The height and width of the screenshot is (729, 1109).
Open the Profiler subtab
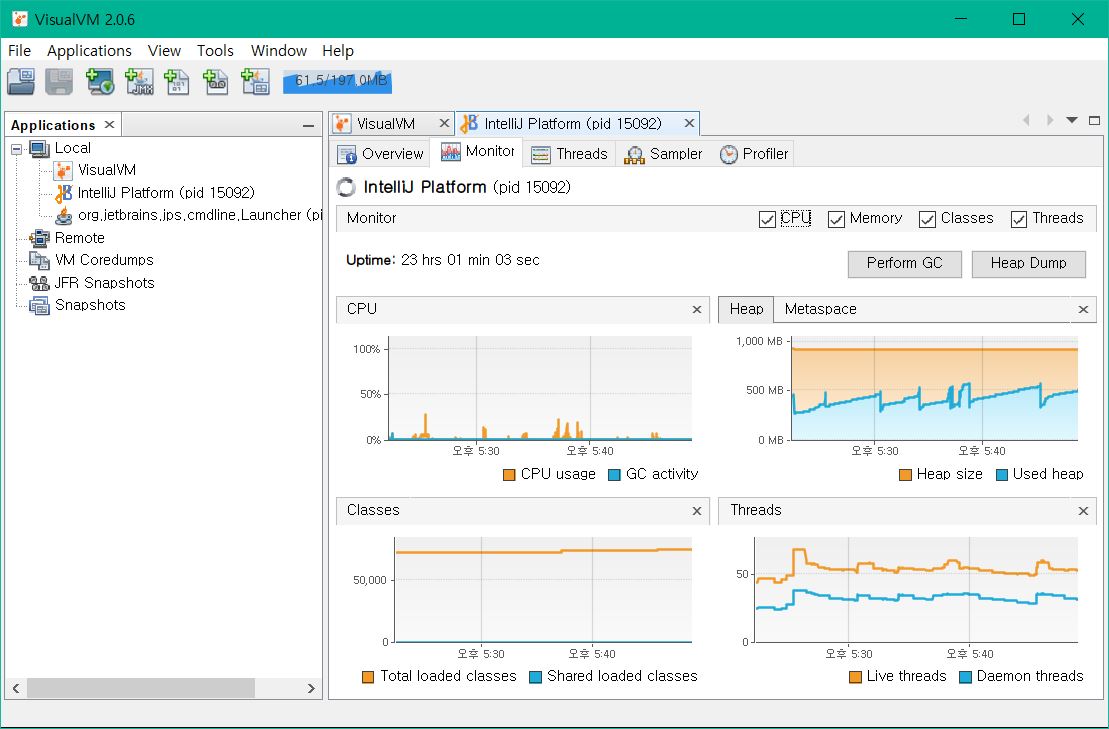(x=753, y=153)
